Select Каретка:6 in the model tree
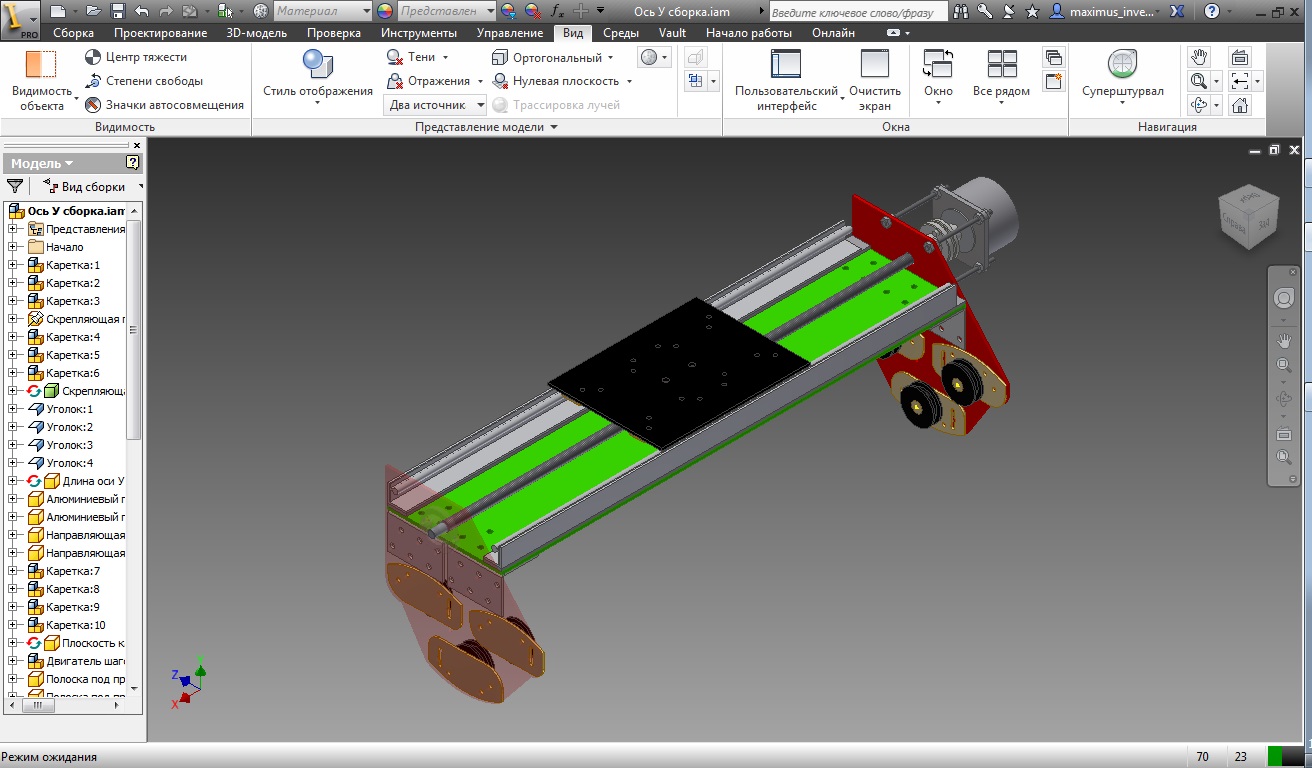The width and height of the screenshot is (1312, 768). pyautogui.click(x=73, y=373)
